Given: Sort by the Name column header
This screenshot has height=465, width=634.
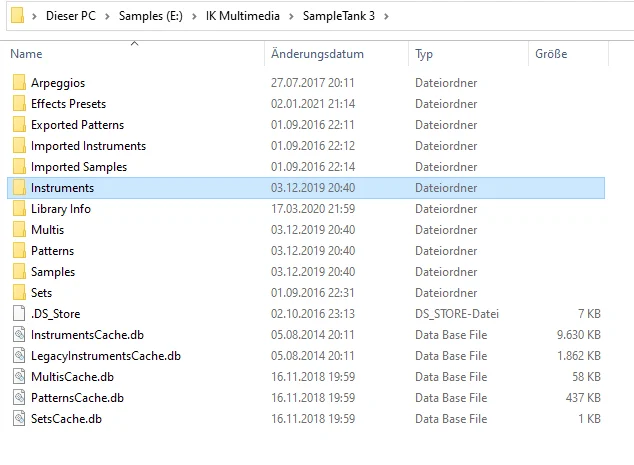Looking at the screenshot, I should point(135,53).
